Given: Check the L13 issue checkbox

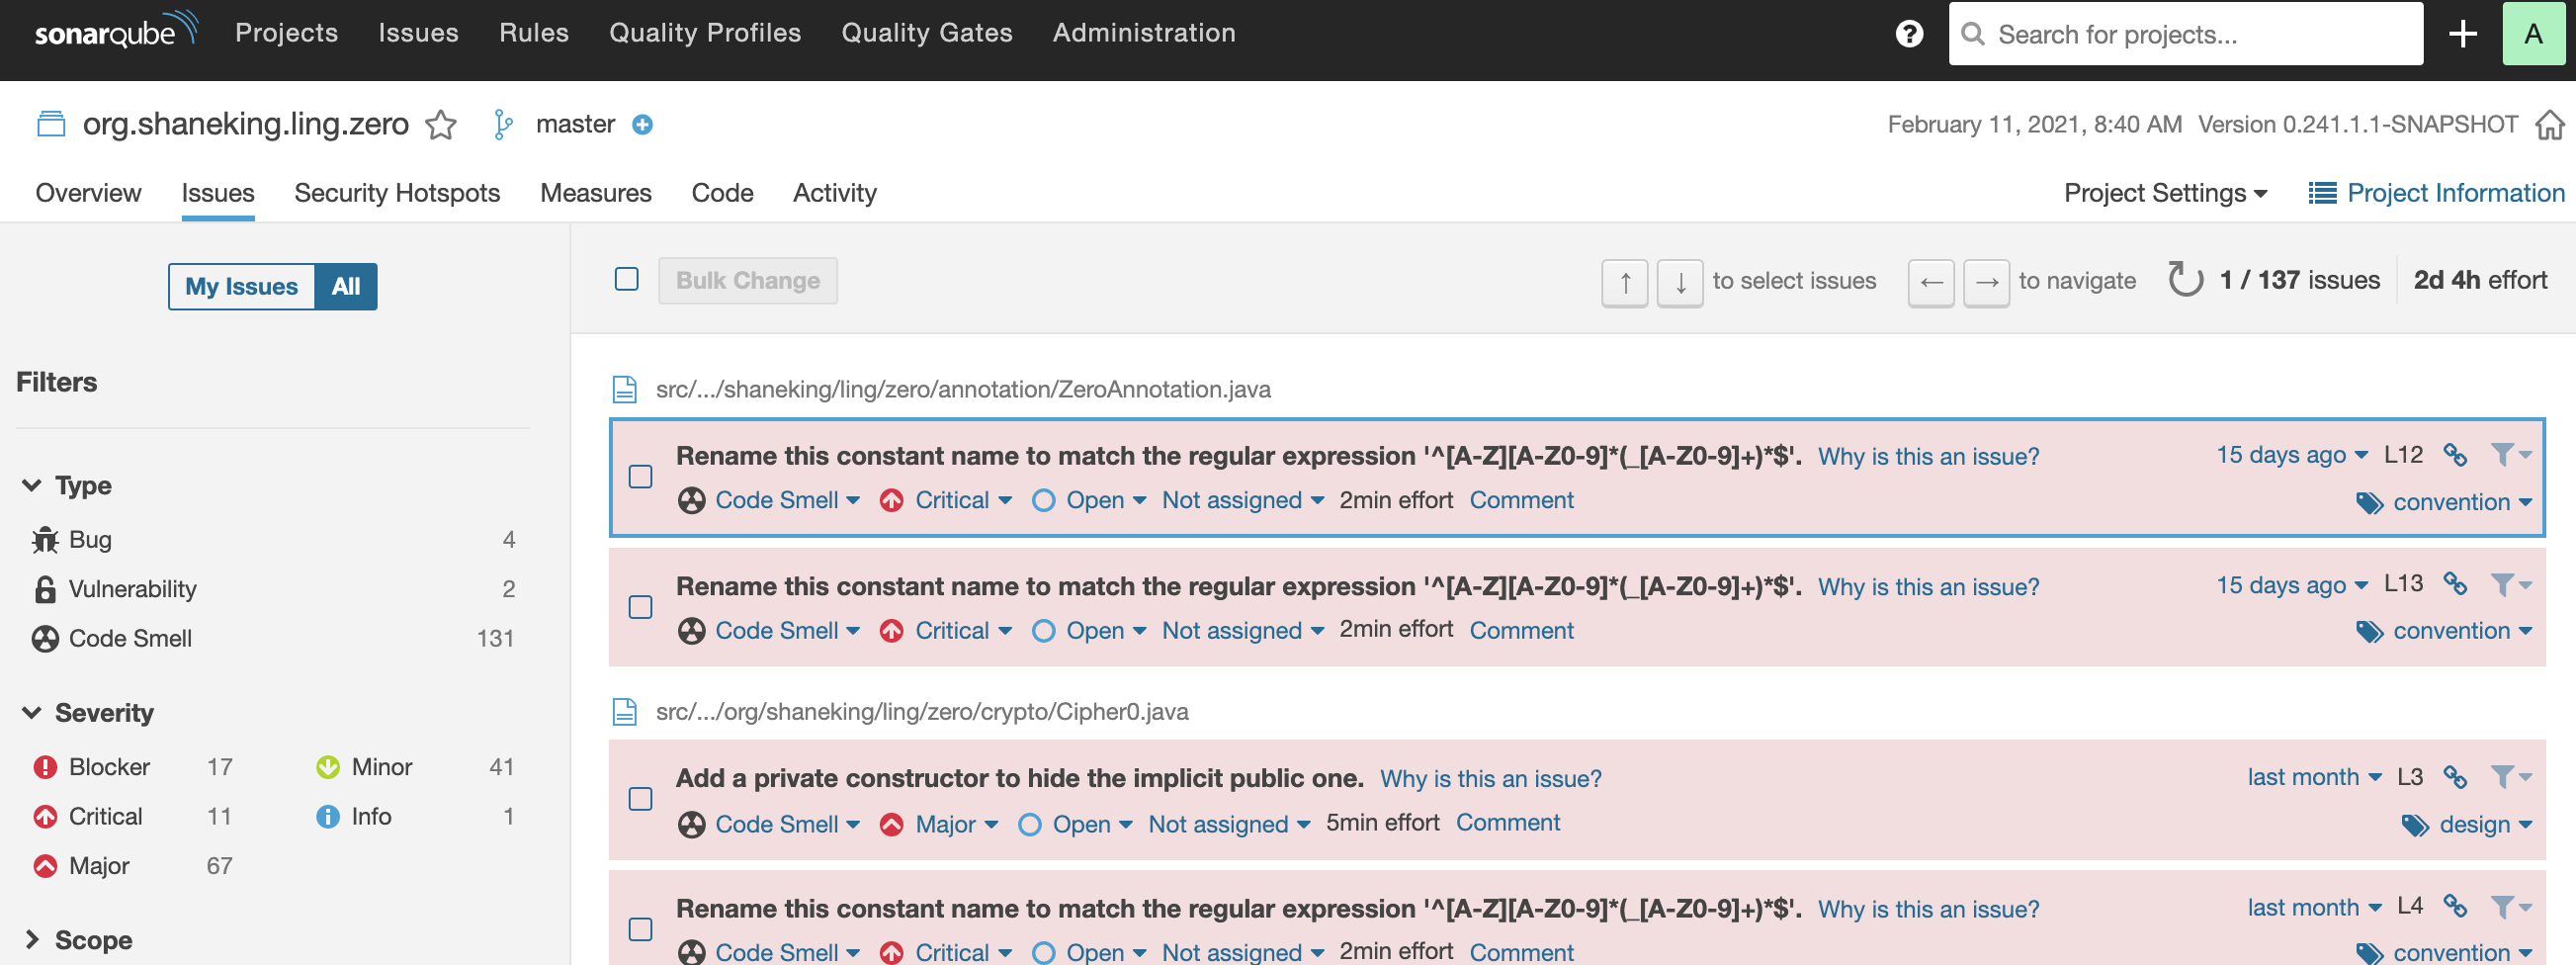Looking at the screenshot, I should (641, 607).
